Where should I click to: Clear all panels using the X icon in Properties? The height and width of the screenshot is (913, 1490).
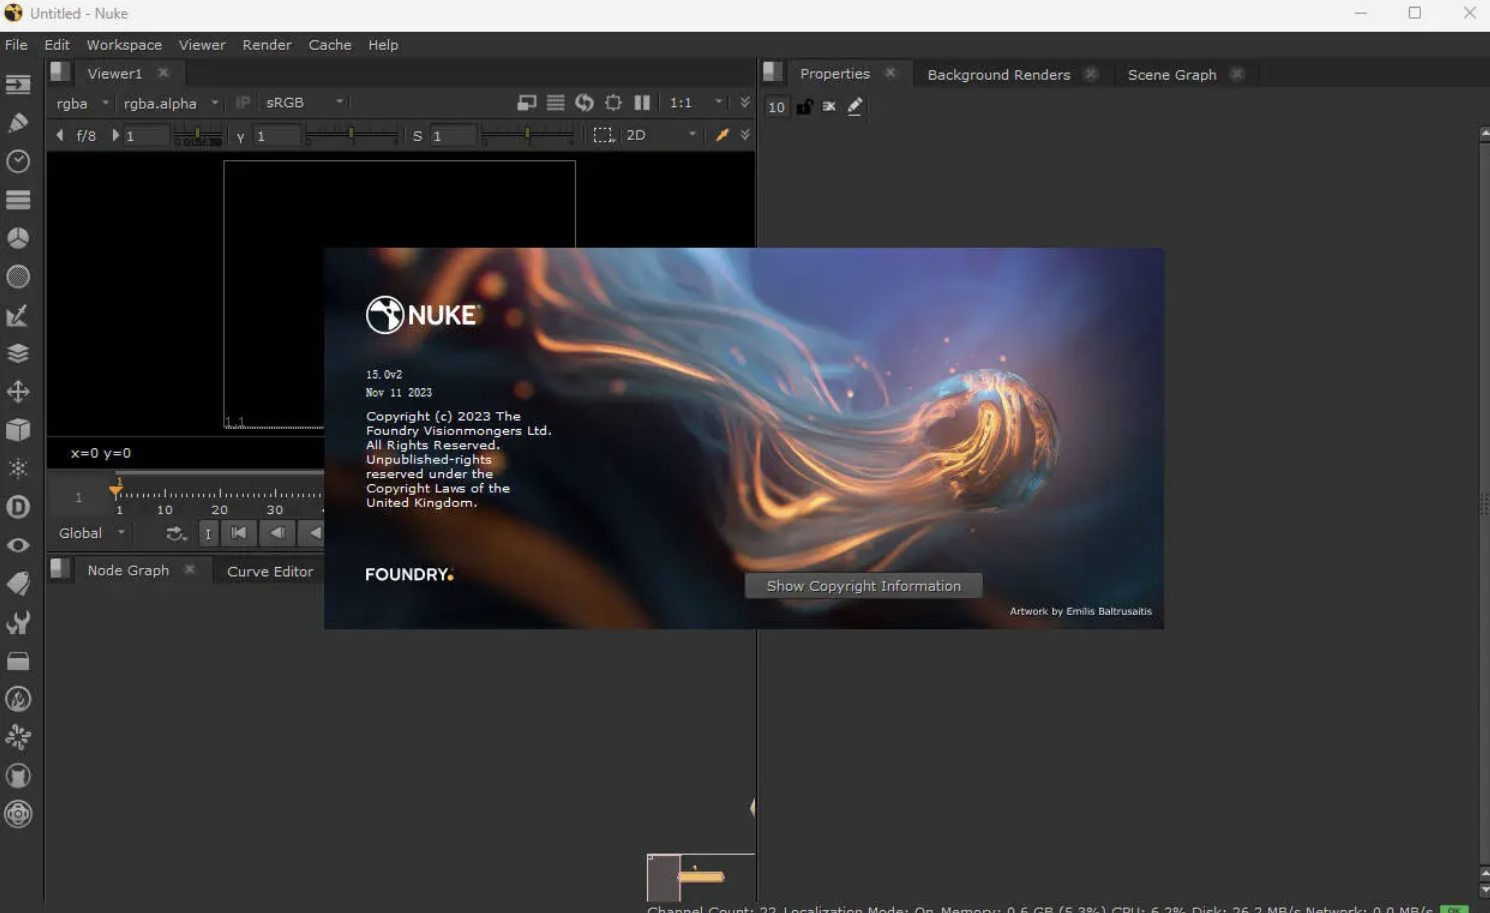coord(829,107)
